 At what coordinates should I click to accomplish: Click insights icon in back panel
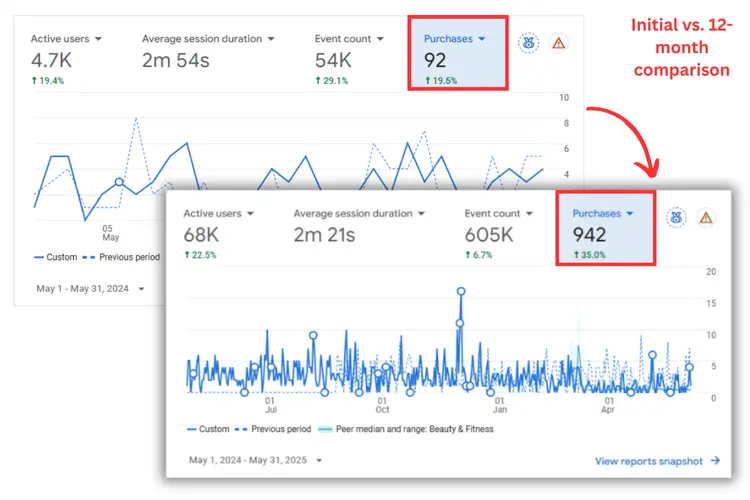click(x=529, y=43)
